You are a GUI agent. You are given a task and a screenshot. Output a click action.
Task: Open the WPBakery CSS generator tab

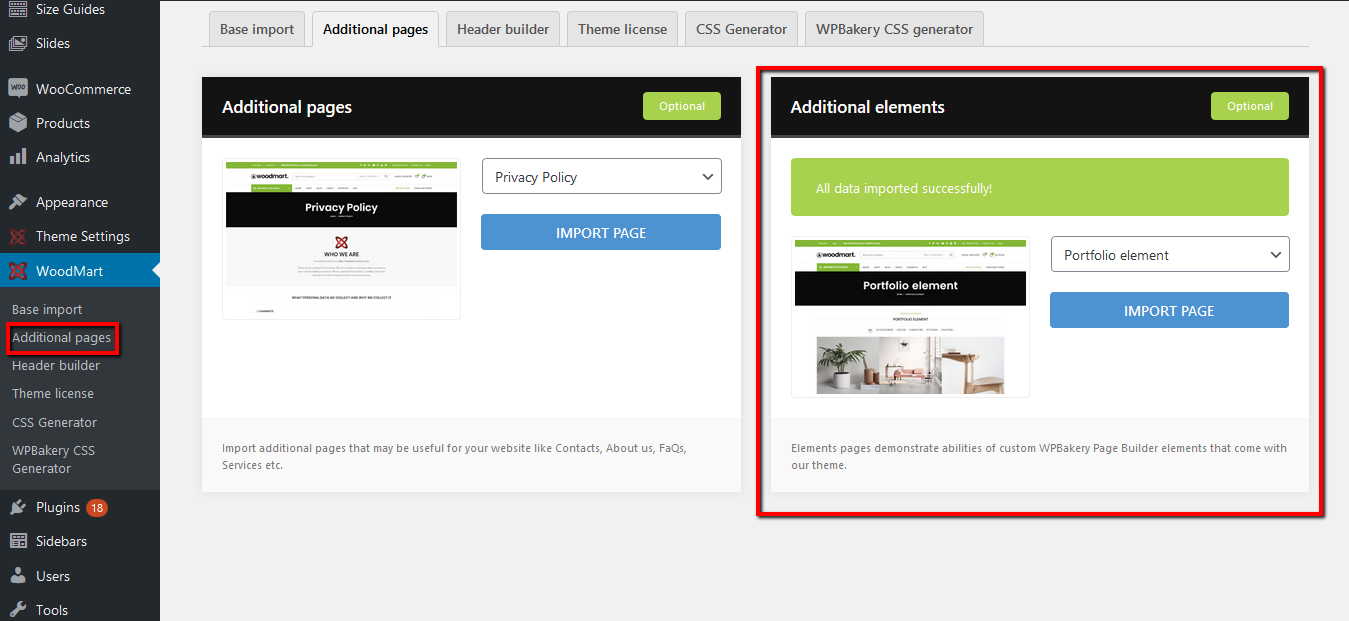point(894,29)
